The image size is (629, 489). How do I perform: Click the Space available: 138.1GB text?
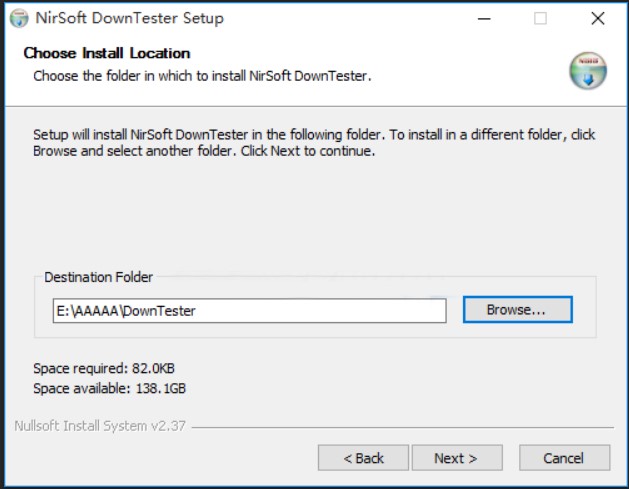pos(109,388)
